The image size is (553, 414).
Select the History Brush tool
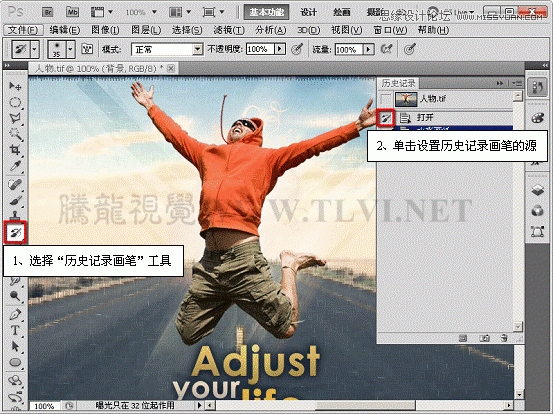(x=15, y=232)
